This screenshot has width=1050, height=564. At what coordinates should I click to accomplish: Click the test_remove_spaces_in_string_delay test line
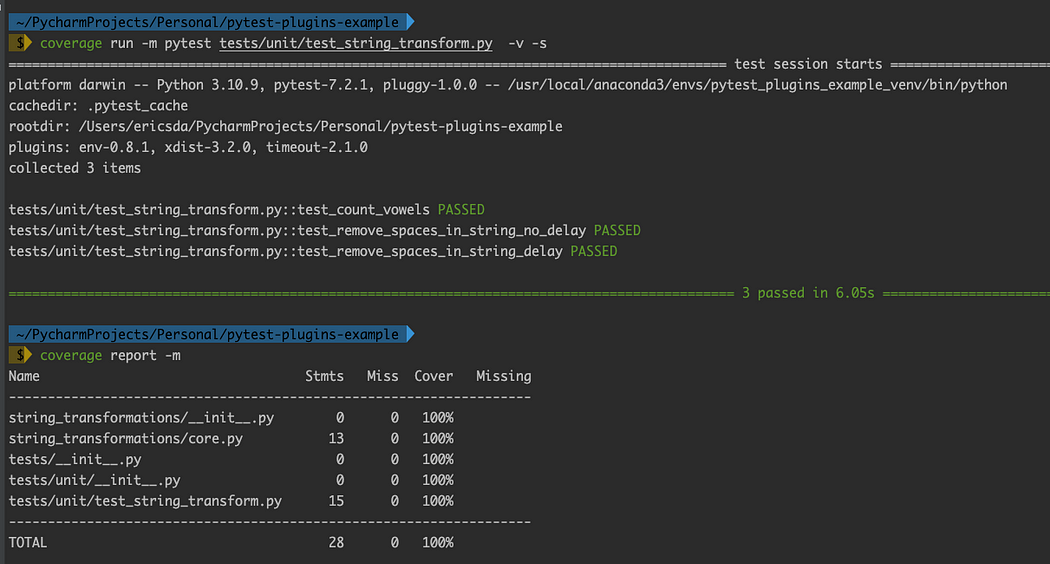coord(286,251)
